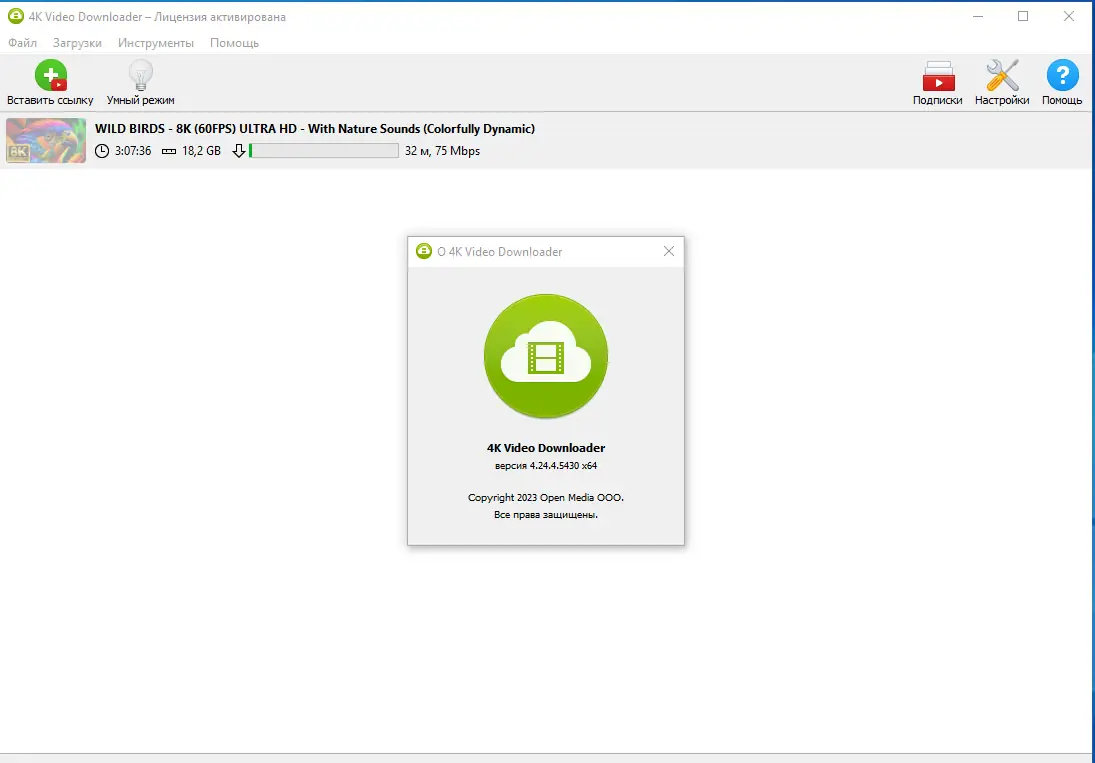
Task: Click the 32 м, 75 Mbps status text
Action: click(x=443, y=151)
